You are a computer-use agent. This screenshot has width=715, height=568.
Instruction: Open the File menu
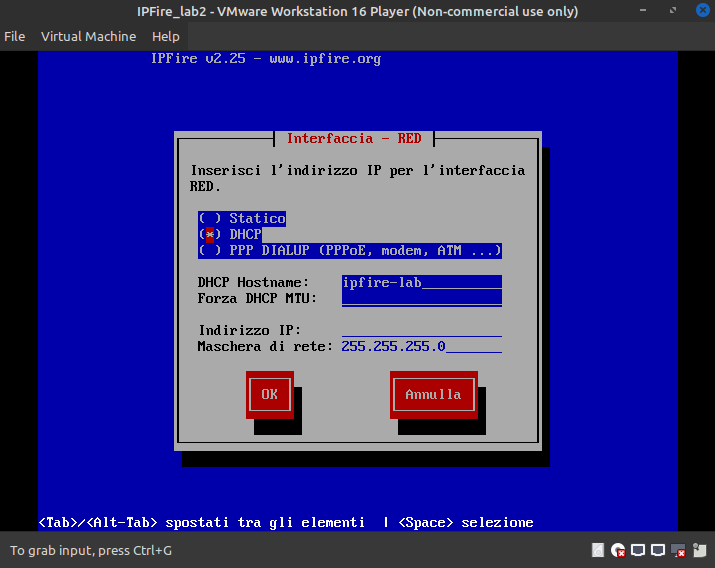point(15,36)
